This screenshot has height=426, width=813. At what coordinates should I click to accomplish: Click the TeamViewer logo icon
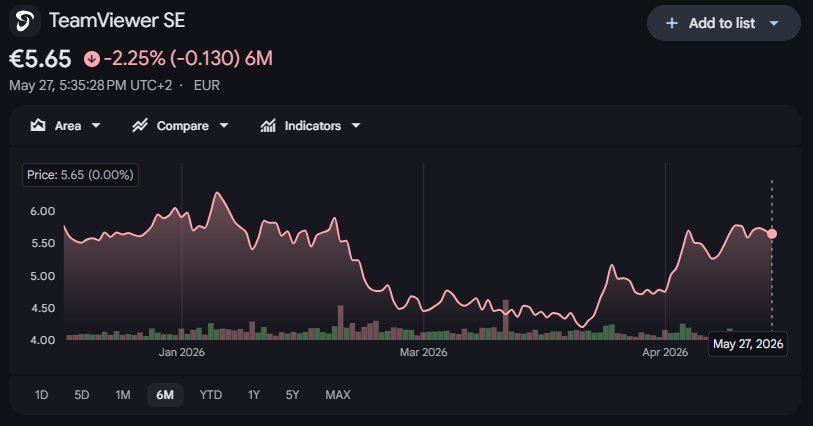[25, 21]
